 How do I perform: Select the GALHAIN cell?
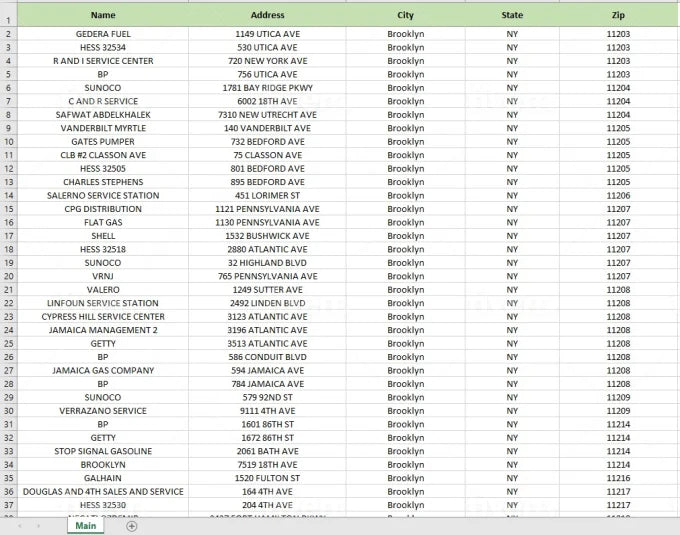coord(103,477)
